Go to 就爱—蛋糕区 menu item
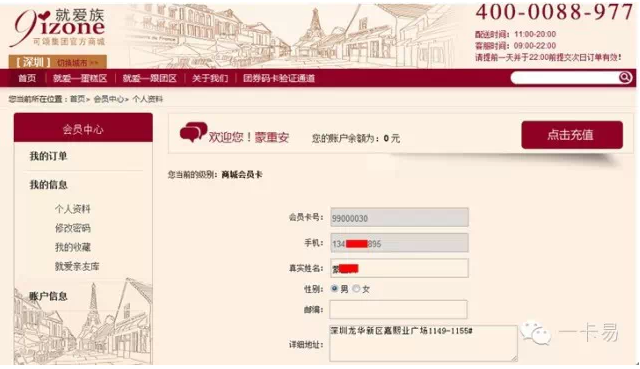640x369 pixels. (x=80, y=78)
